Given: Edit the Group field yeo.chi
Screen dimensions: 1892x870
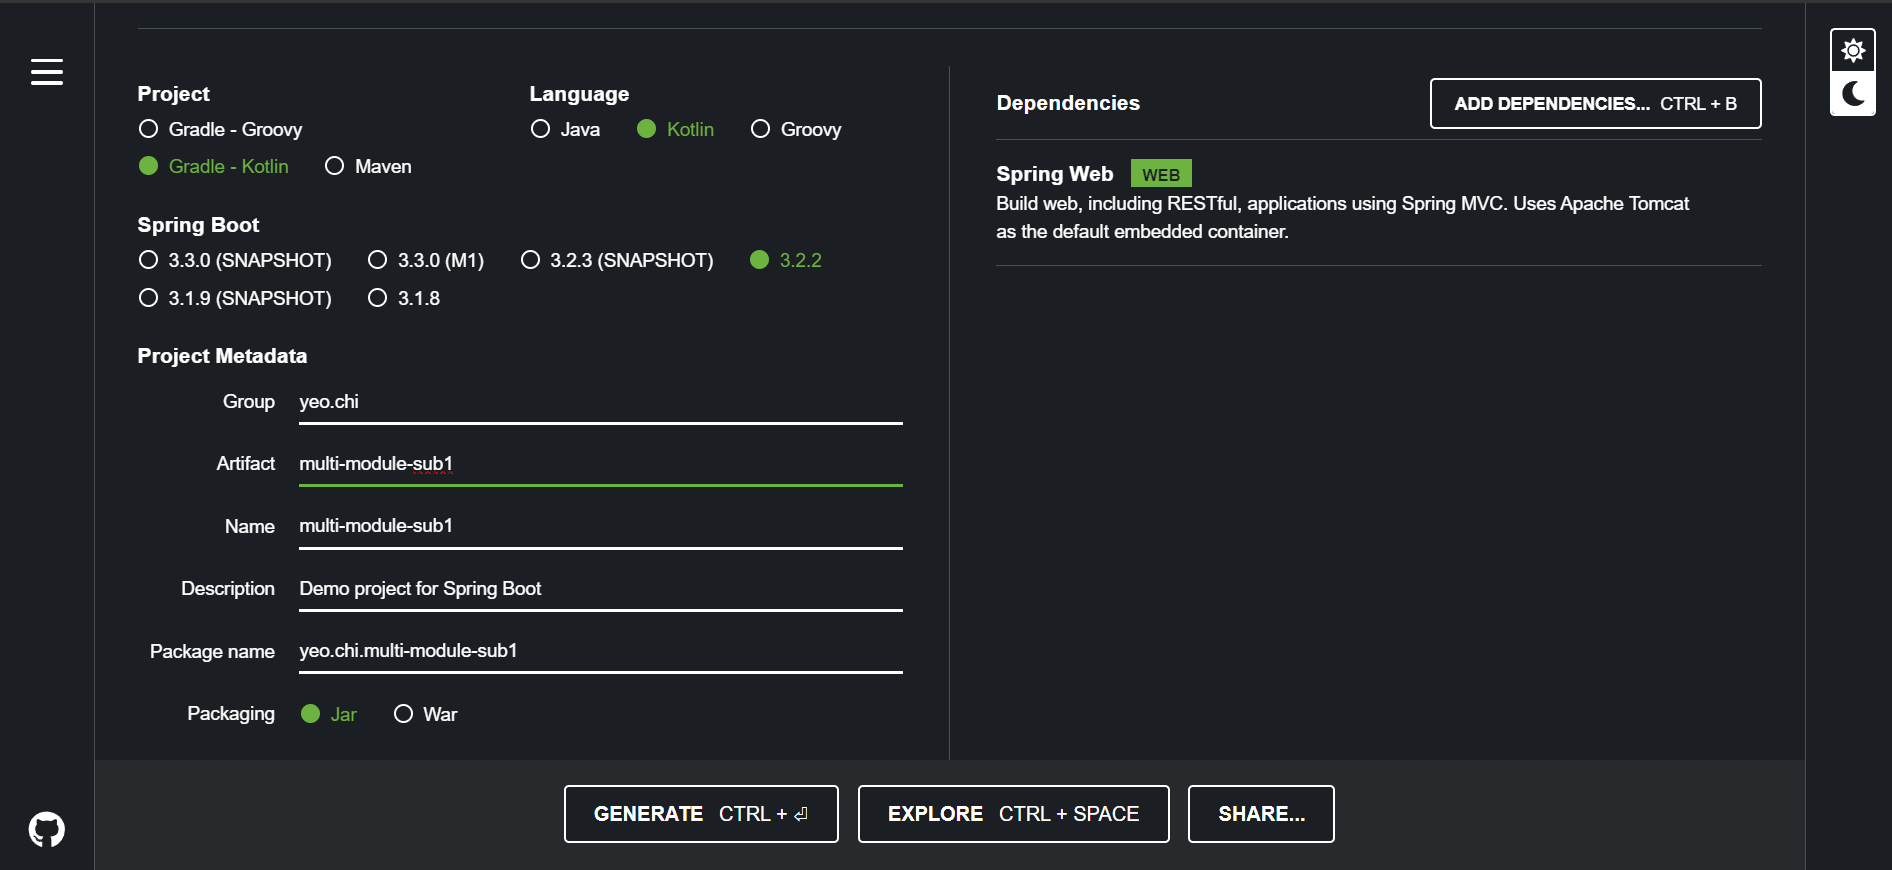Looking at the screenshot, I should pos(601,402).
